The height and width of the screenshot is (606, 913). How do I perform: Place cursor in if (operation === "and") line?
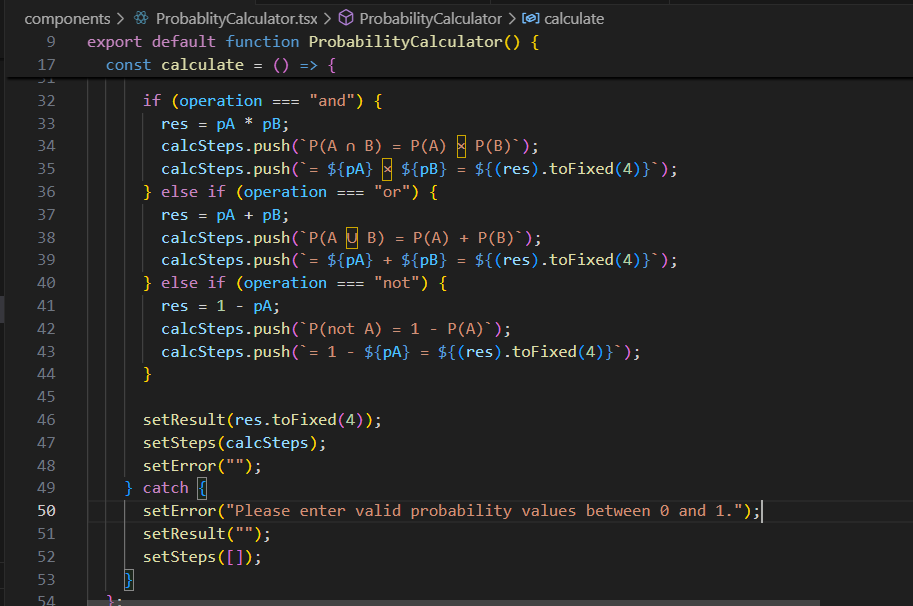tap(263, 101)
